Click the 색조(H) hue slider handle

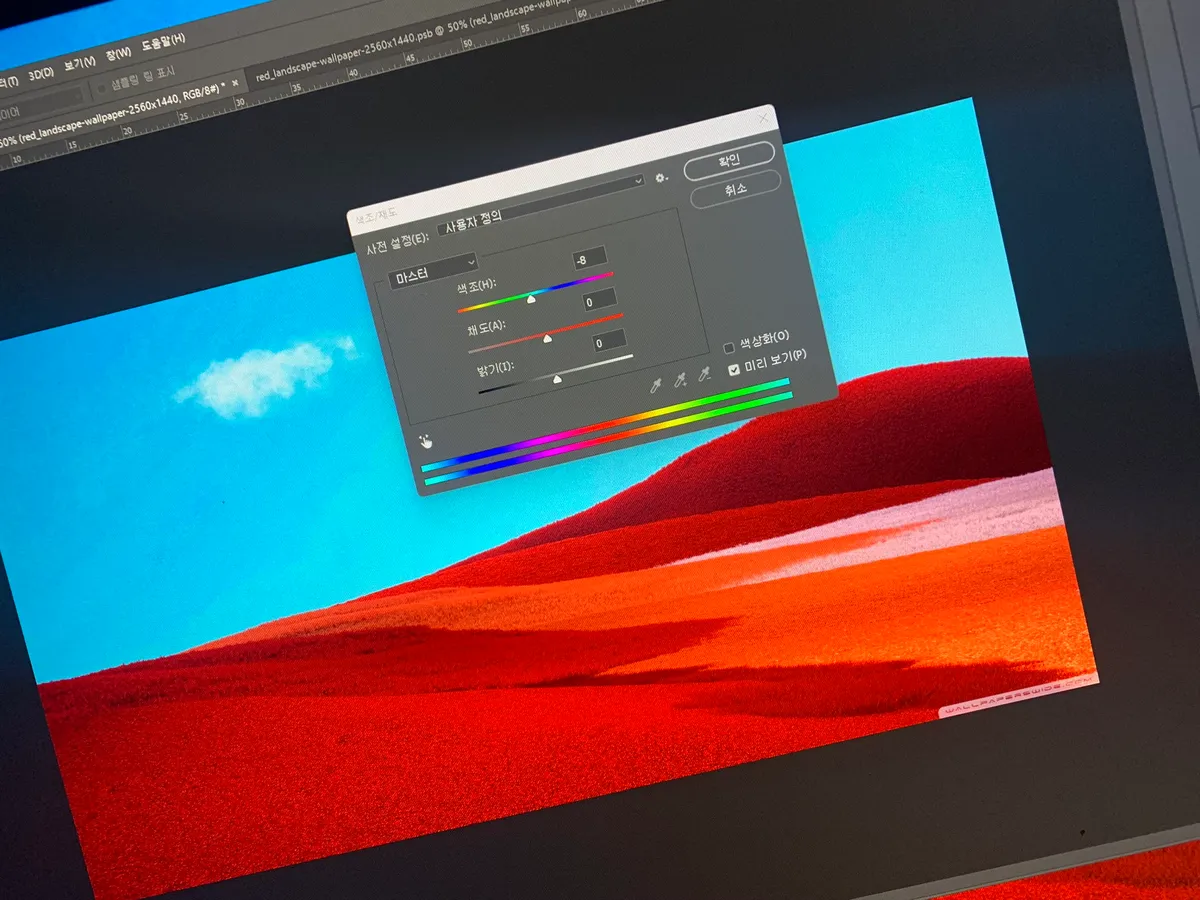pyautogui.click(x=530, y=298)
